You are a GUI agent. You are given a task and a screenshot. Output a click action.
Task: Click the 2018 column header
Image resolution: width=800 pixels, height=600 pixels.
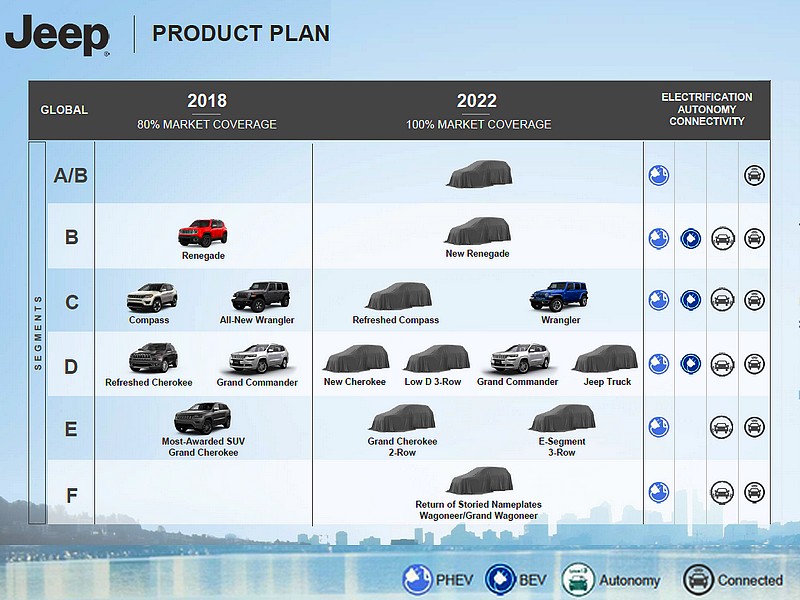207,101
